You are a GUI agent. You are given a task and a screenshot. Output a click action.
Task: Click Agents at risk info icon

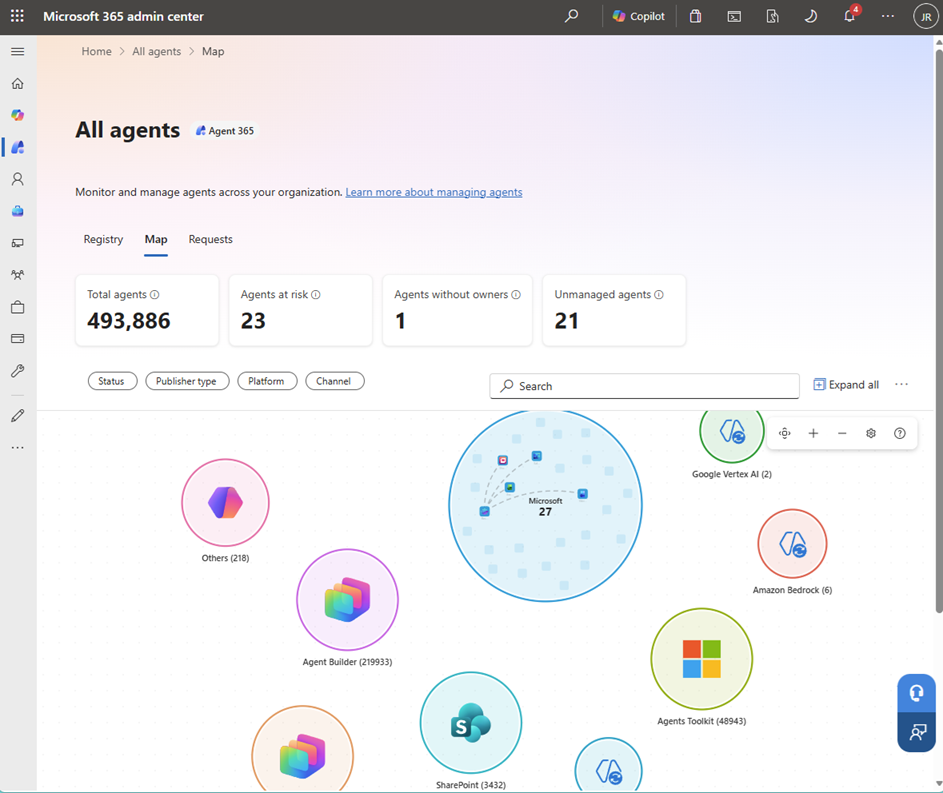tap(316, 295)
